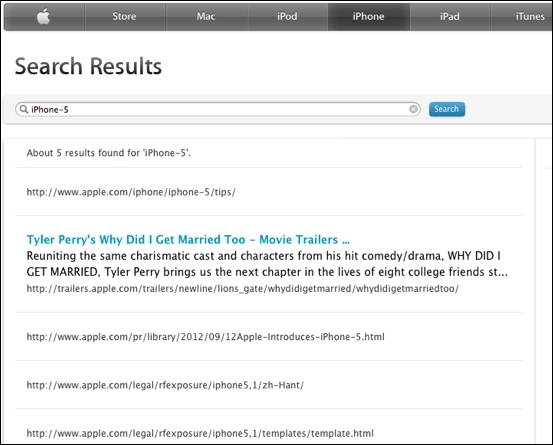The image size is (553, 445).
Task: Open the templates/template.html URL result
Action: tap(200, 433)
